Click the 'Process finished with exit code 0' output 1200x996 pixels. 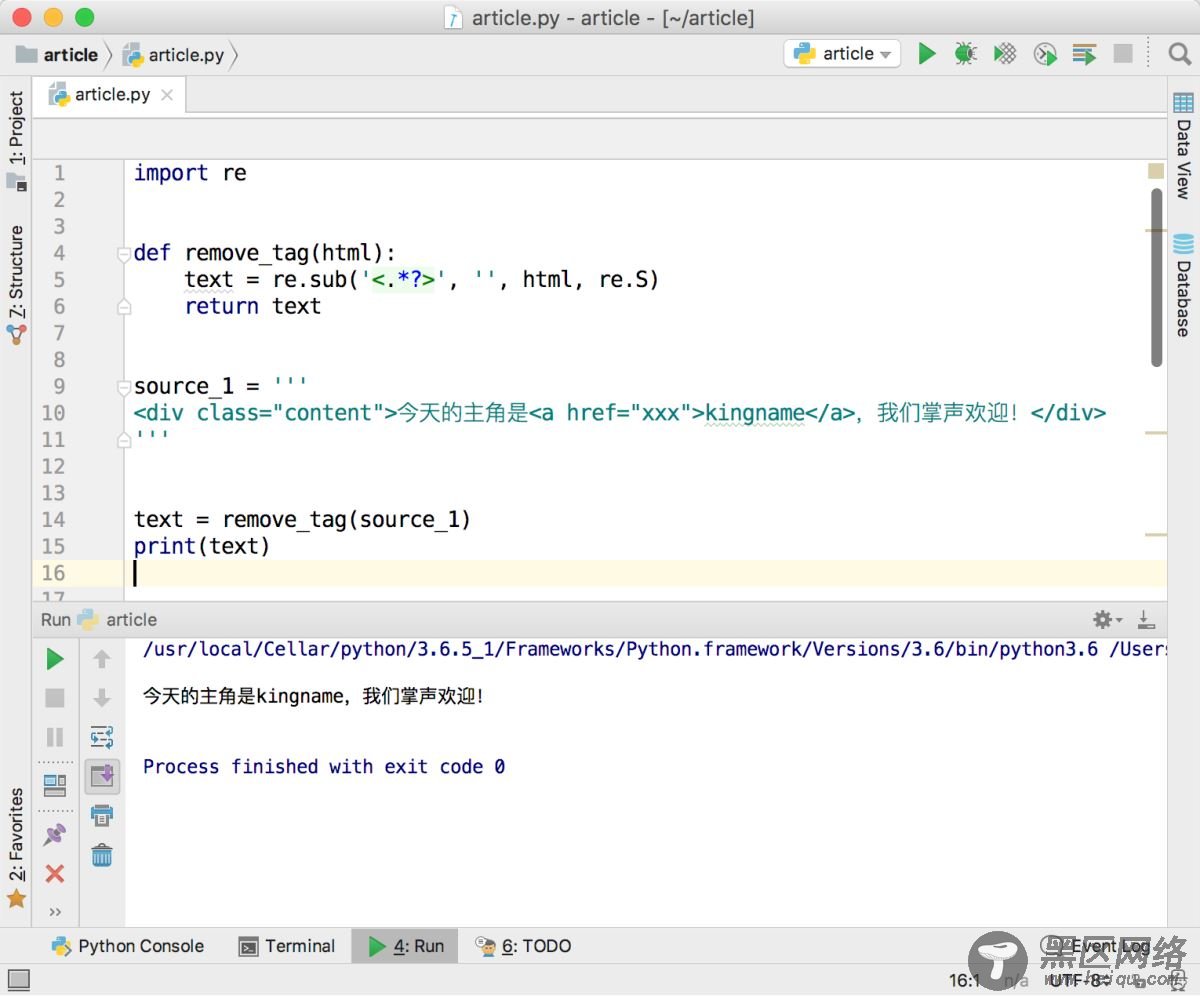[324, 767]
